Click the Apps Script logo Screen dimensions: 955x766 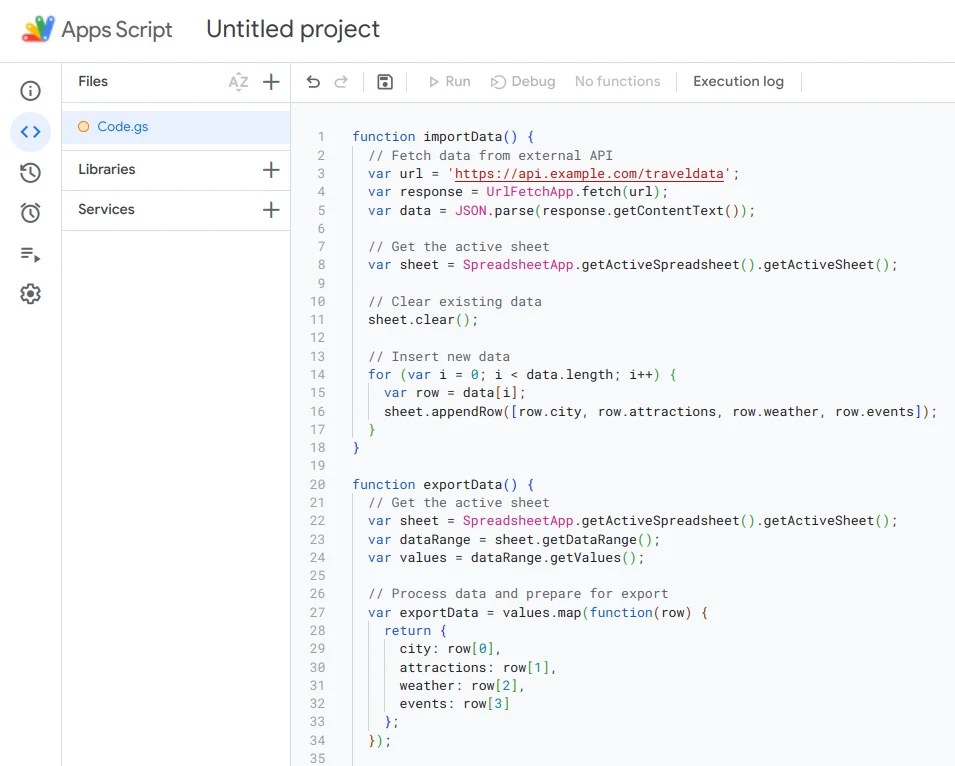click(38, 29)
